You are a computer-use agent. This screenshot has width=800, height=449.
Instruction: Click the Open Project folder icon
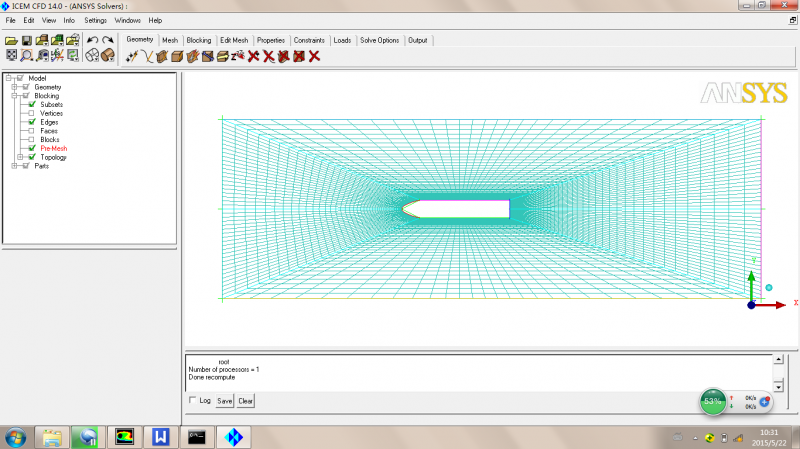11,41
